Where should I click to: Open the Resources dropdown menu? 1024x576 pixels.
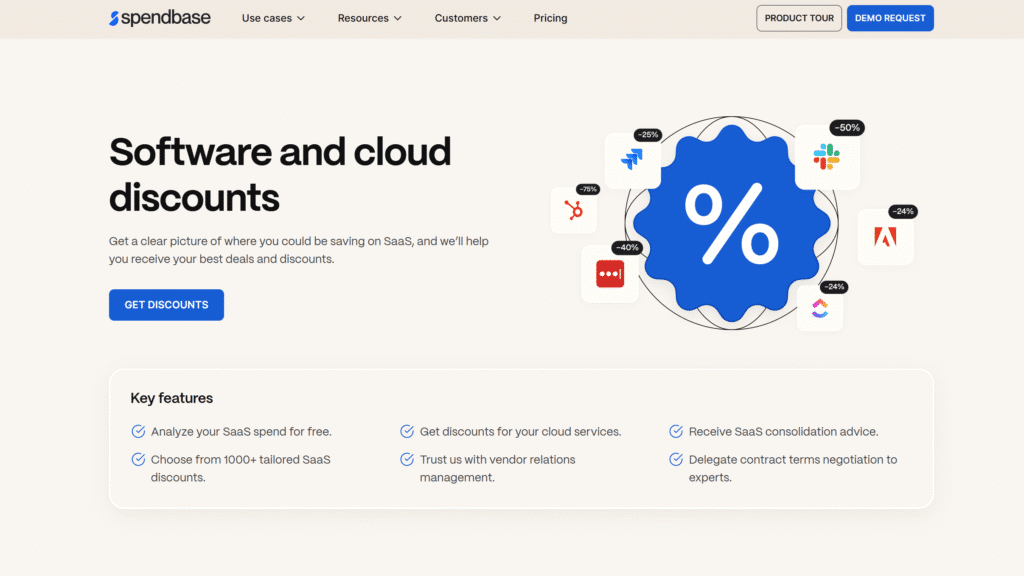point(369,18)
